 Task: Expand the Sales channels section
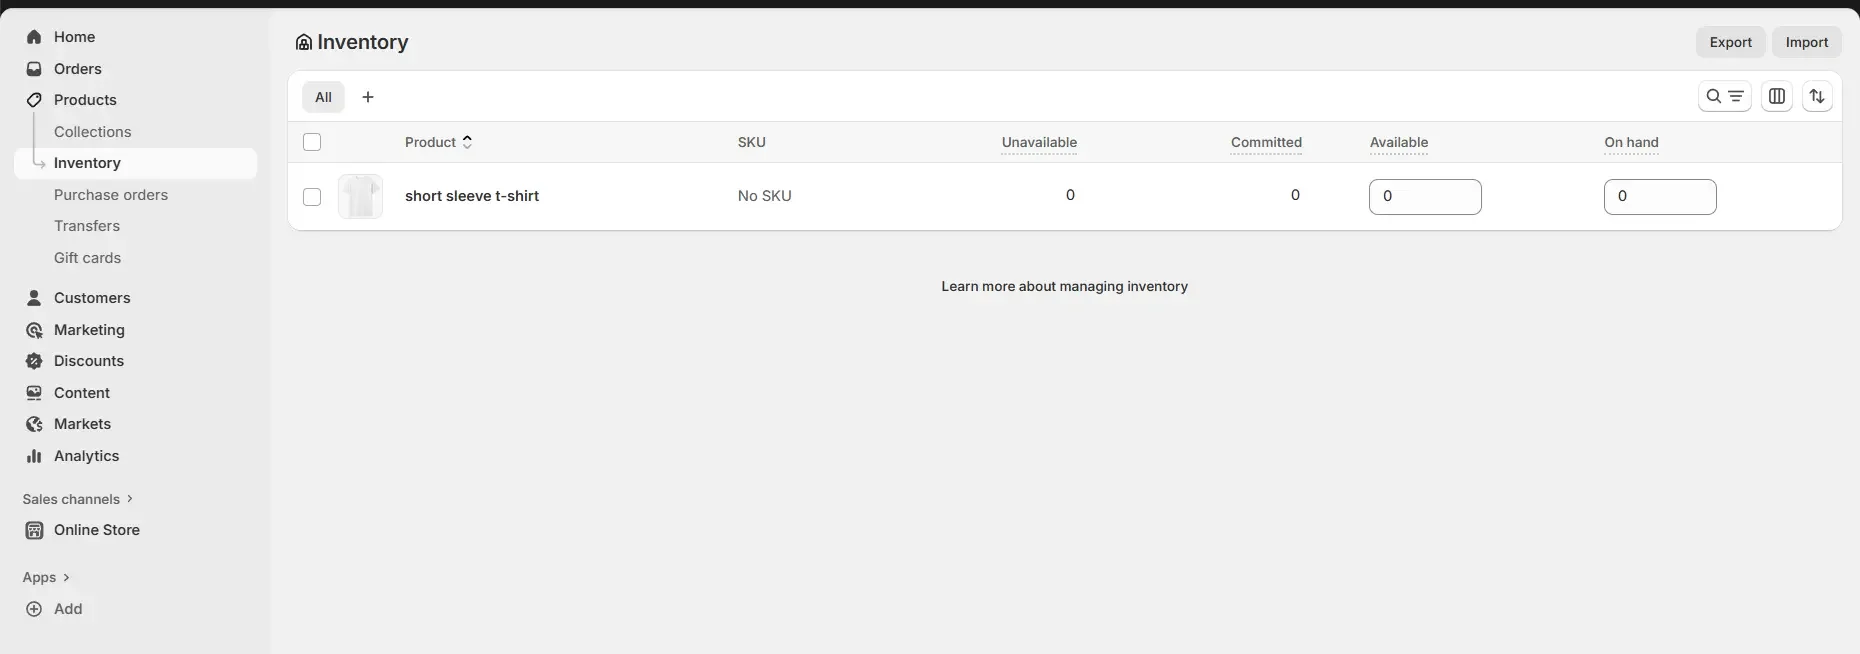pos(78,499)
